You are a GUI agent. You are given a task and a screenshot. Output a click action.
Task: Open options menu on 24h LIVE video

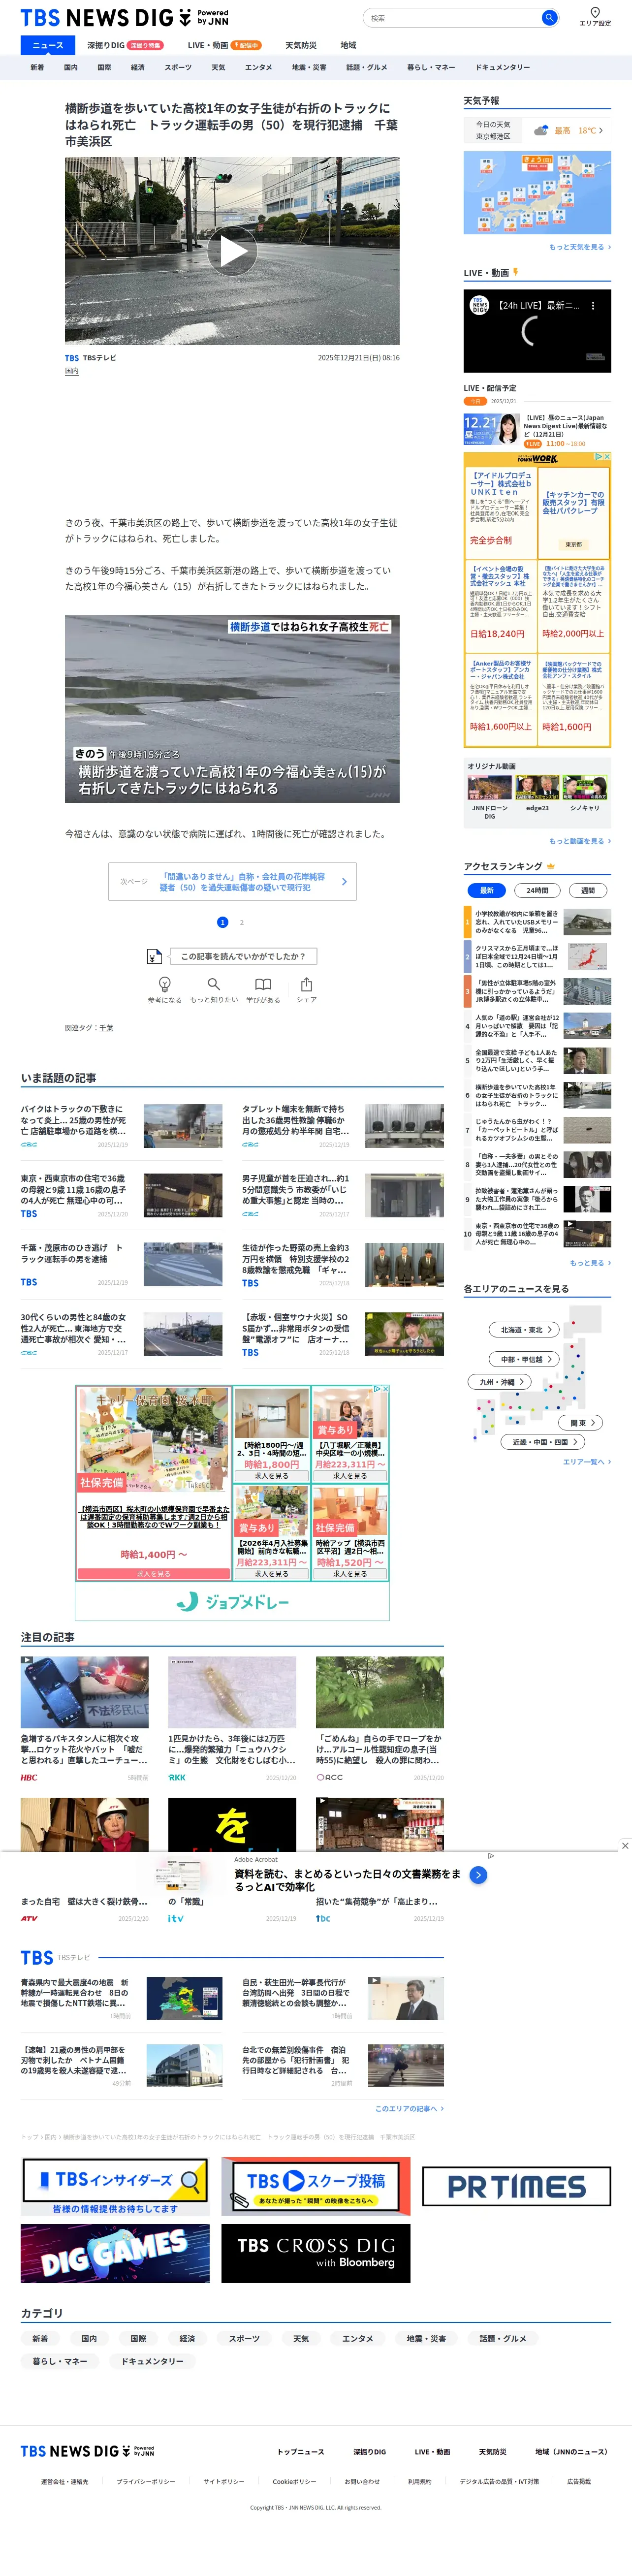593,306
